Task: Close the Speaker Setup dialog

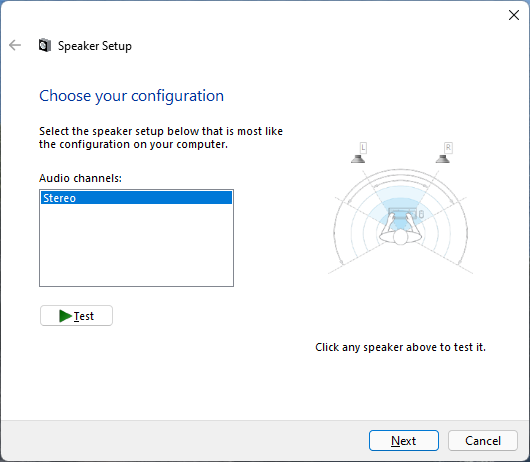Action: pos(514,15)
